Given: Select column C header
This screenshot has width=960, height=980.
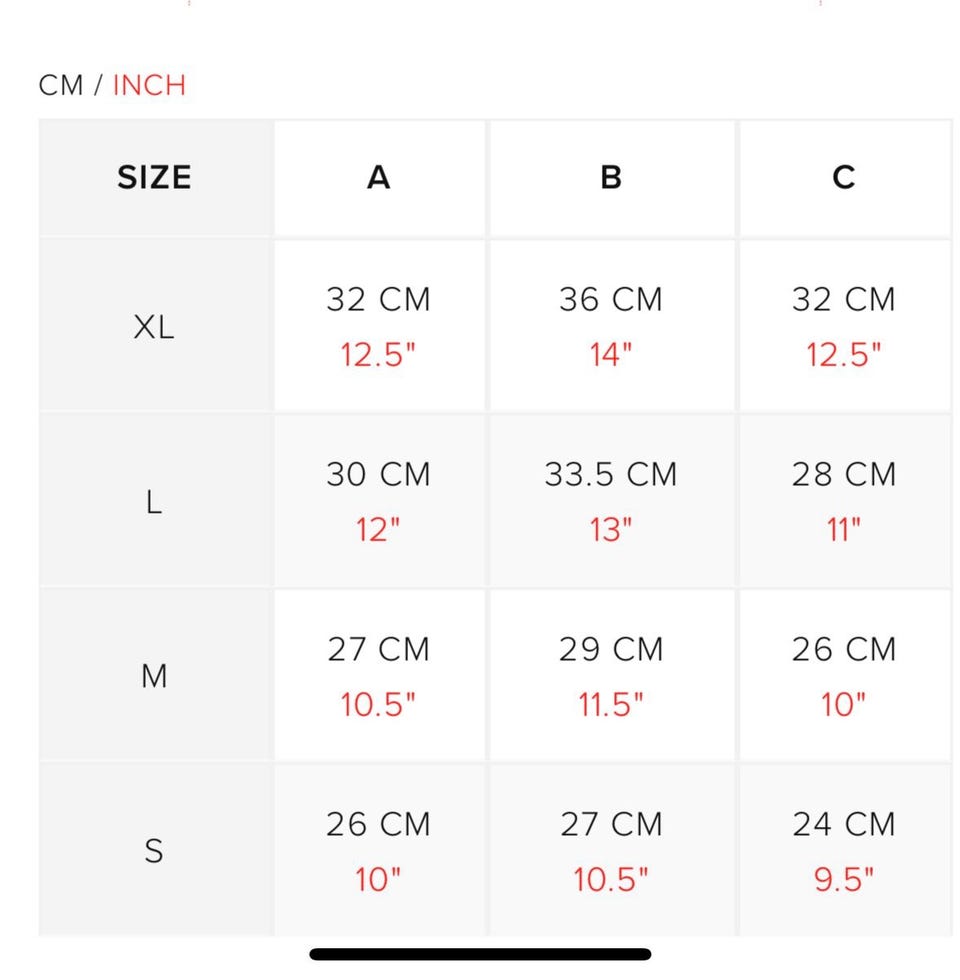Looking at the screenshot, I should coord(844,178).
